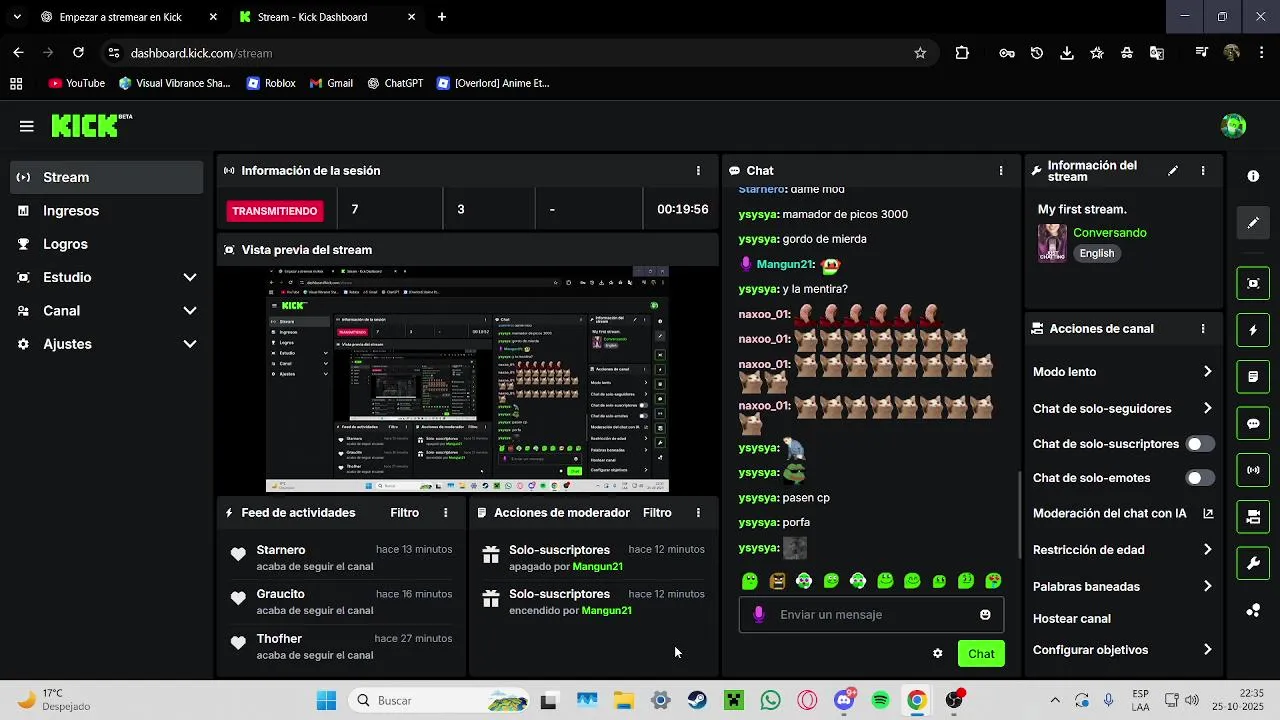This screenshot has height=720, width=1280.
Task: Click Hostear canal
Action: click(x=1072, y=619)
